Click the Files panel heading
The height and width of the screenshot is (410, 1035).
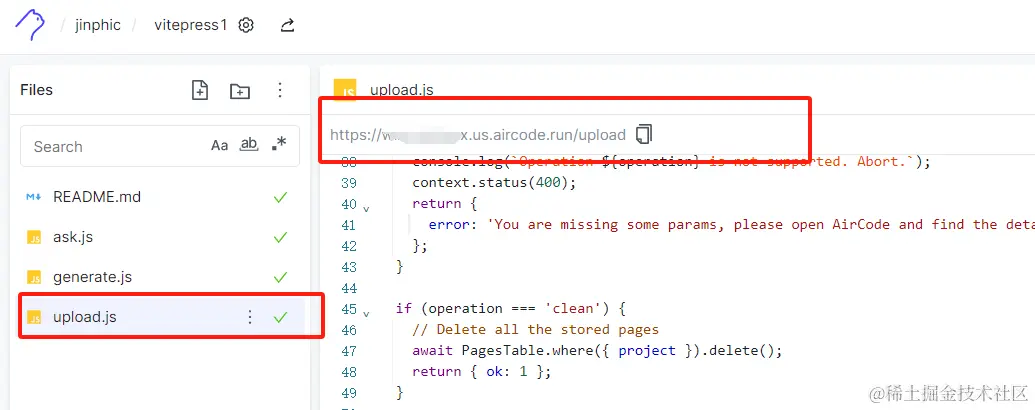click(x=36, y=90)
